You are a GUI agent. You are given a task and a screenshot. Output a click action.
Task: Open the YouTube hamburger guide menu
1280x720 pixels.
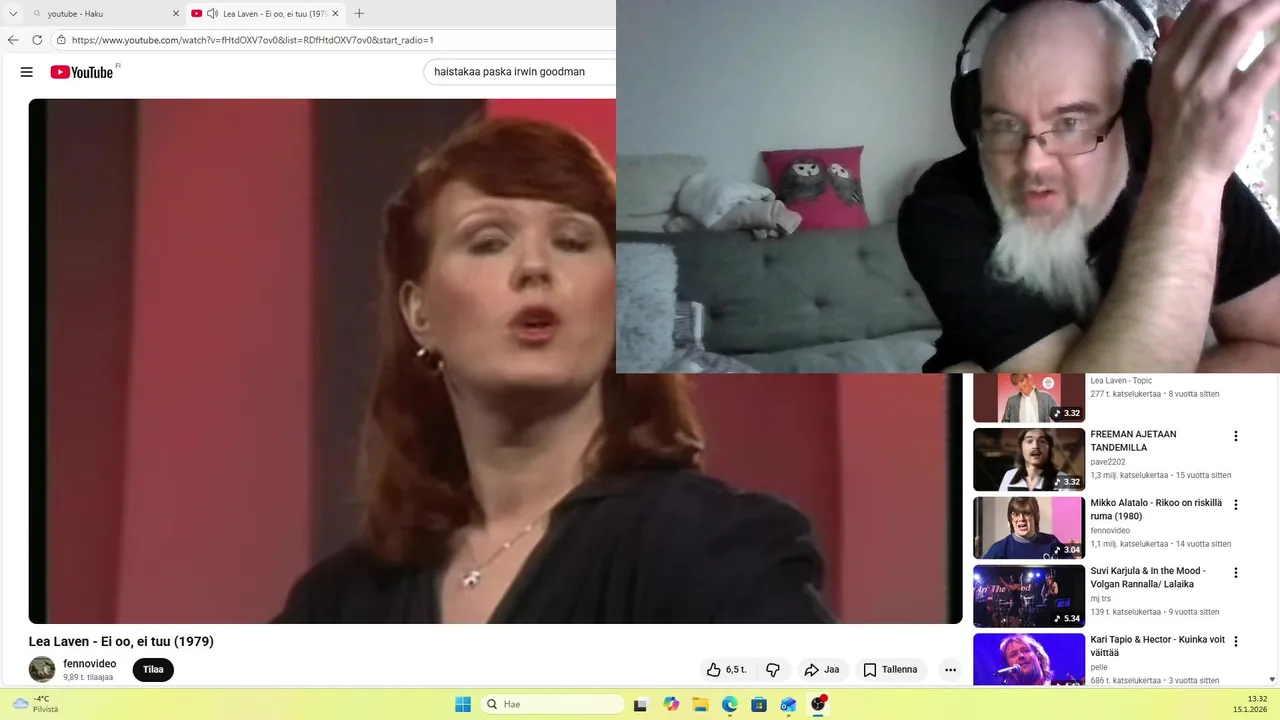(x=27, y=72)
